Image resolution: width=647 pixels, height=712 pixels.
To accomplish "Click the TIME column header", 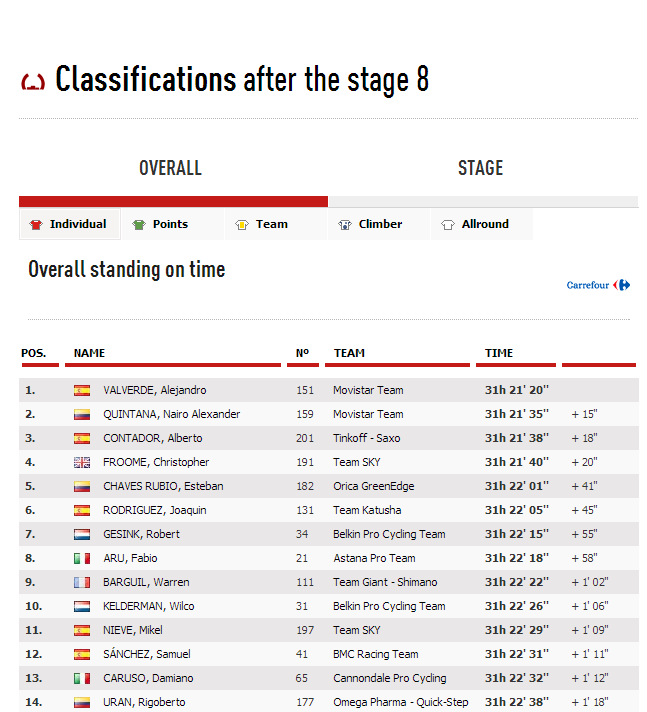I will point(499,353).
